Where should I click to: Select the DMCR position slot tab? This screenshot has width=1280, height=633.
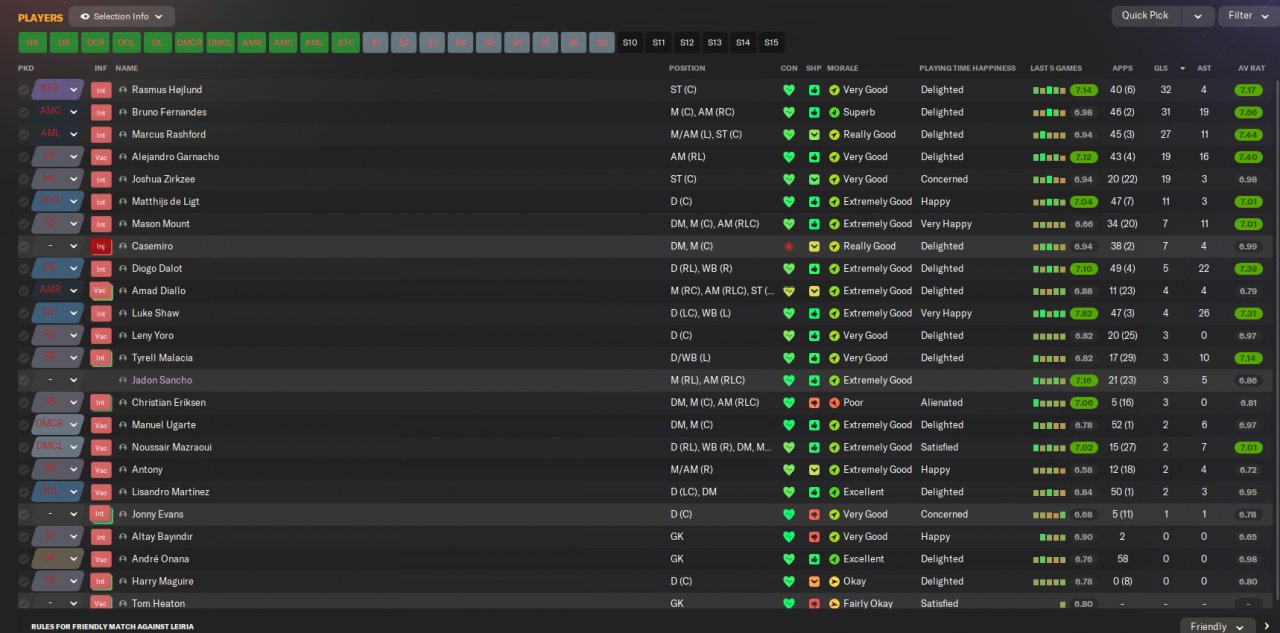tap(189, 43)
